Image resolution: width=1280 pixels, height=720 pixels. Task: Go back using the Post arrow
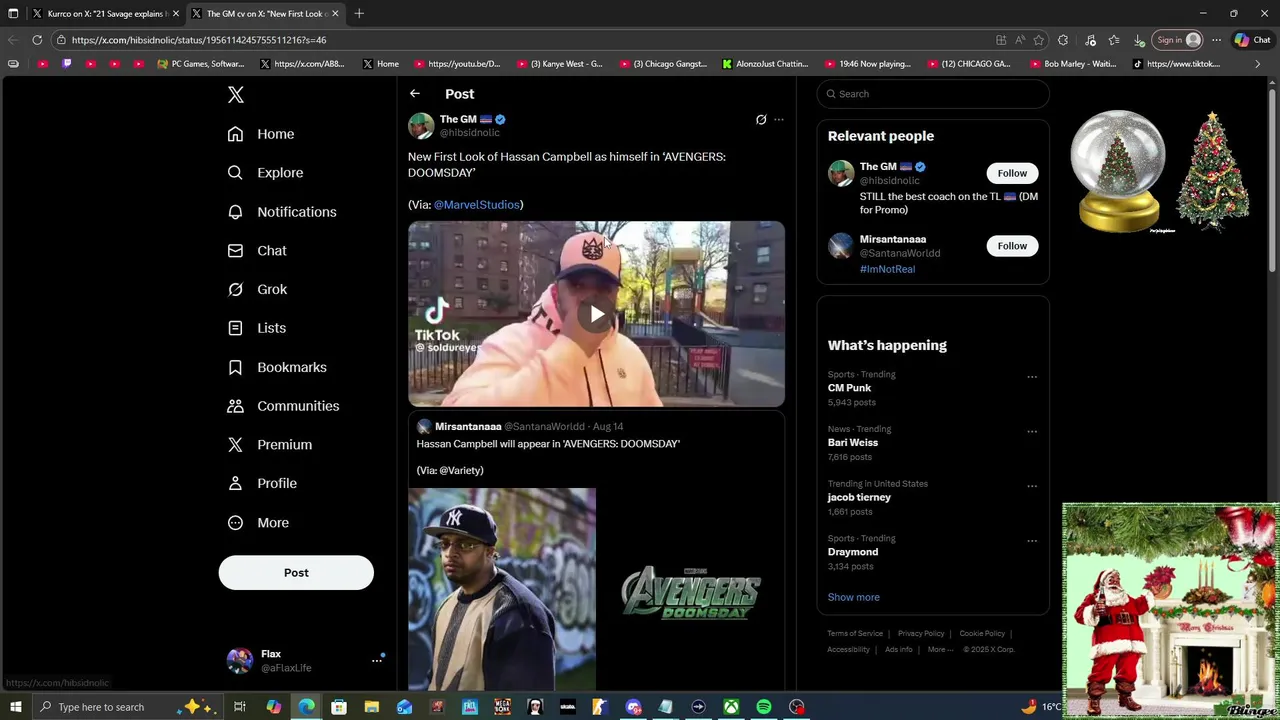[415, 94]
